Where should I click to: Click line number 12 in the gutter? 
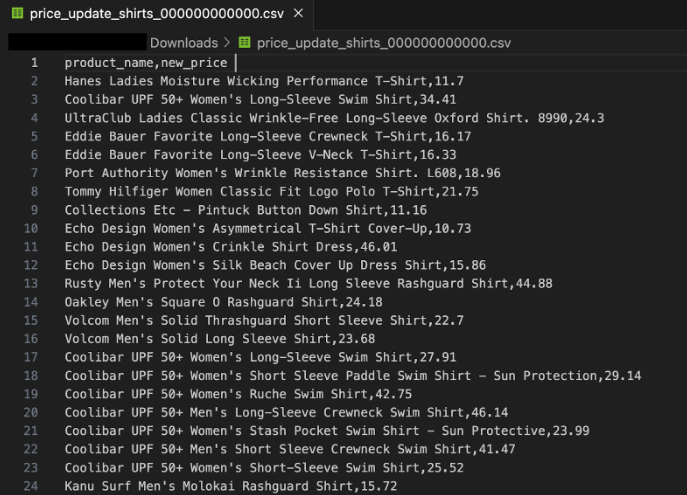[31, 265]
